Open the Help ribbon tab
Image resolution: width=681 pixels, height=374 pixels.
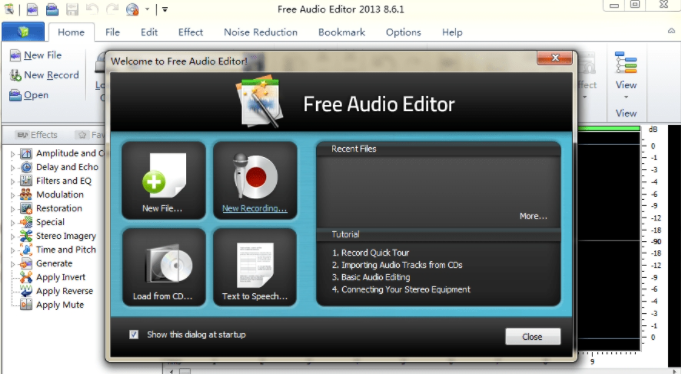coord(452,32)
